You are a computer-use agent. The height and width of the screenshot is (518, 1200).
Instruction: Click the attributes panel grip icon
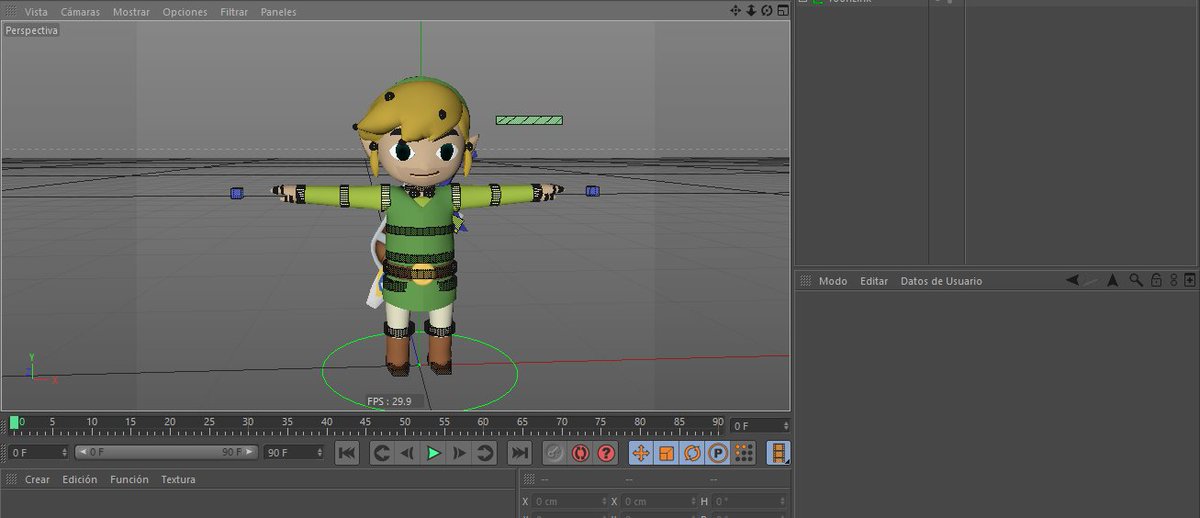[x=804, y=281]
